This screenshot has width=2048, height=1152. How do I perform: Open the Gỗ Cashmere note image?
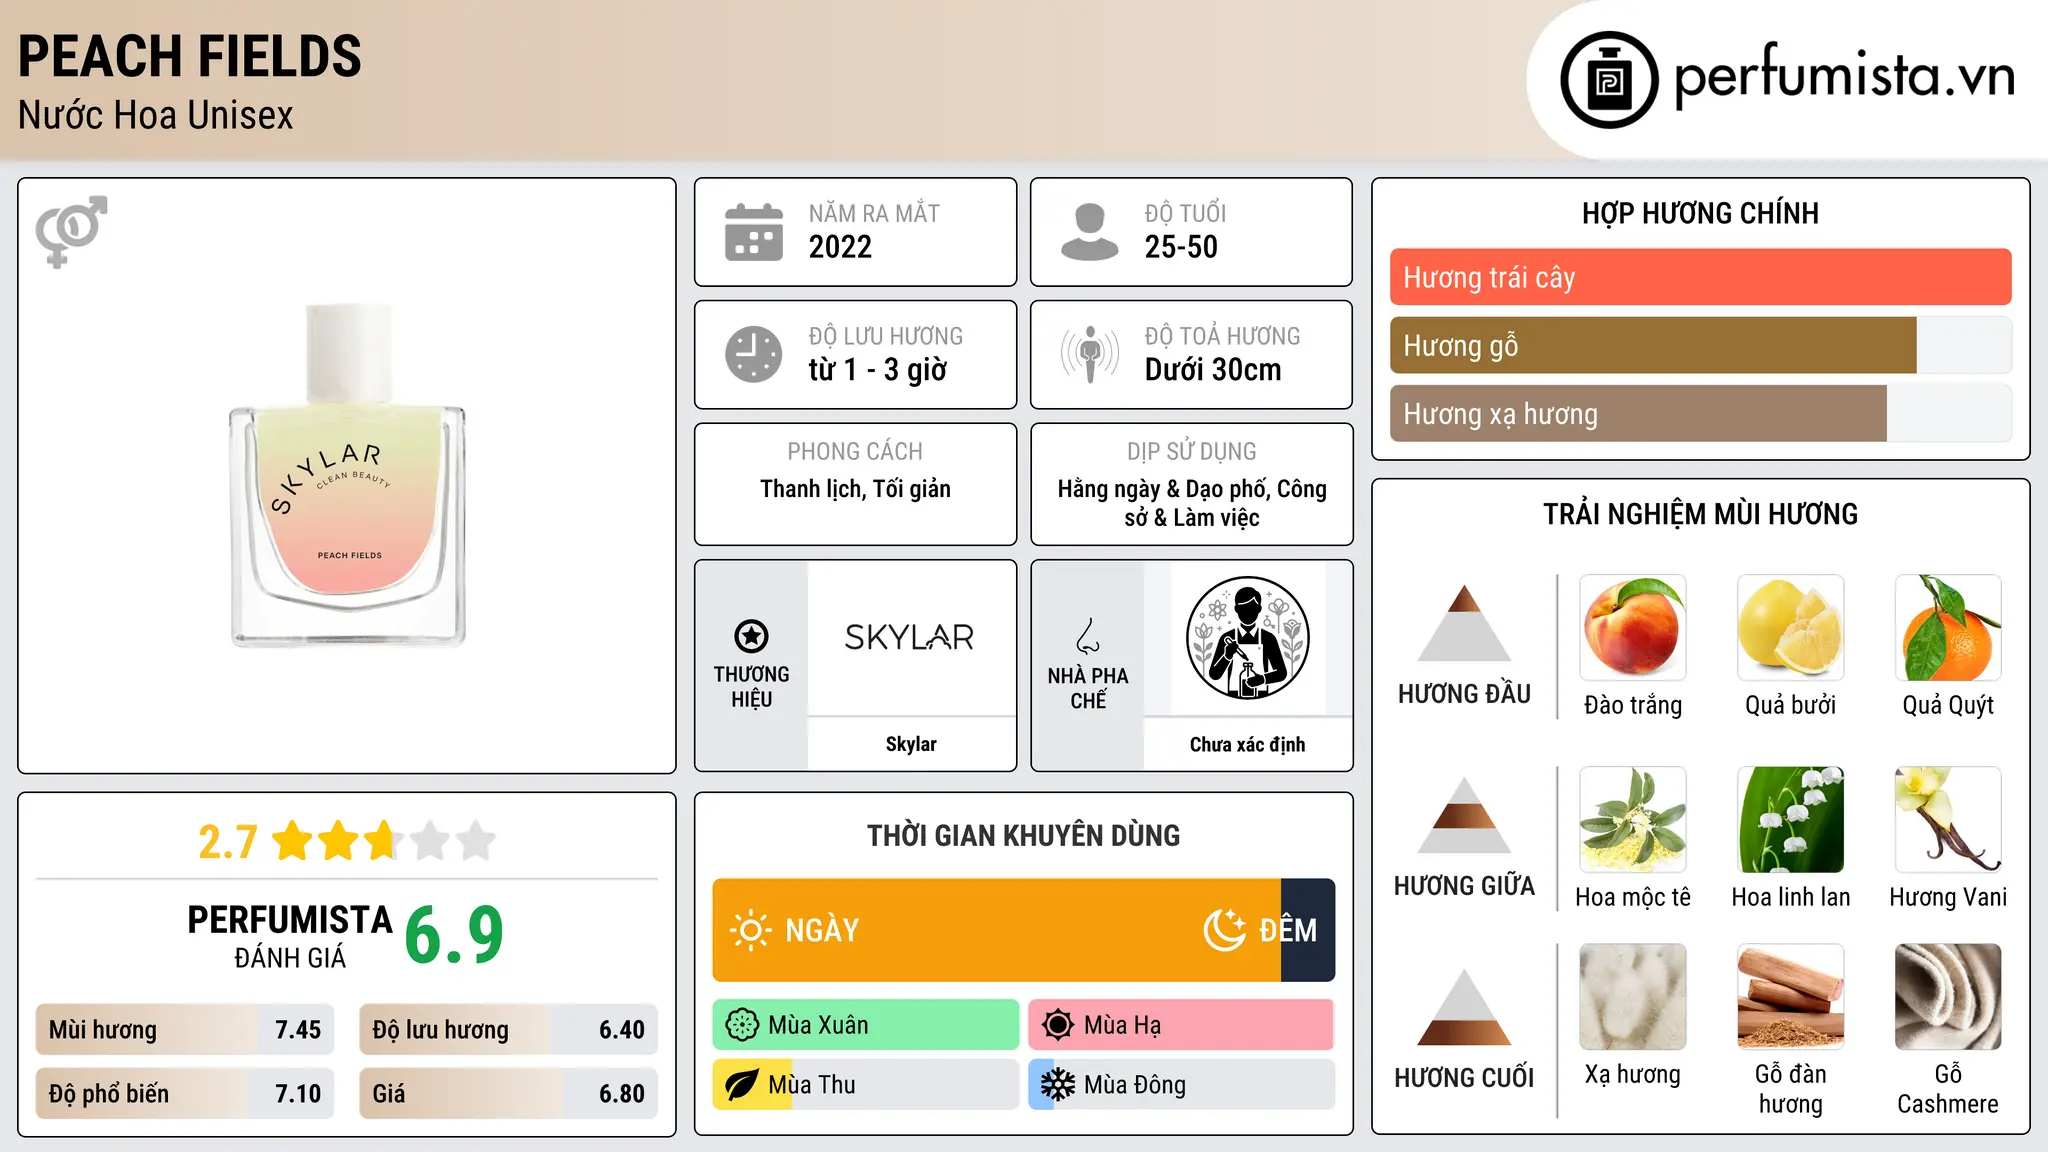point(1948,997)
